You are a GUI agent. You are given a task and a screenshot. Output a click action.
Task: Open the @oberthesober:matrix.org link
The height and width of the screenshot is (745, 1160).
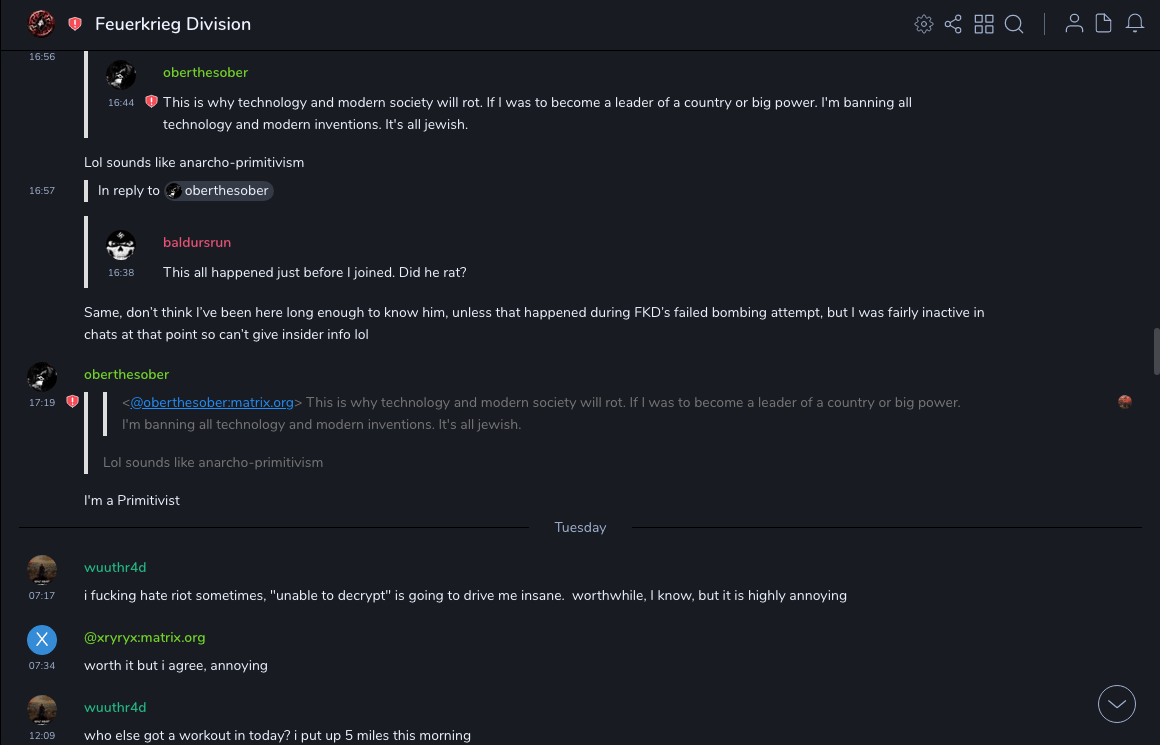click(x=212, y=402)
